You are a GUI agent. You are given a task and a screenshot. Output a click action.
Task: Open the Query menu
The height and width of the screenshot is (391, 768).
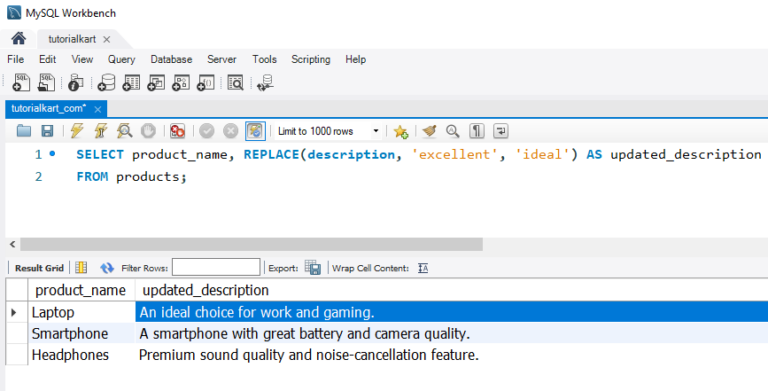pos(121,59)
